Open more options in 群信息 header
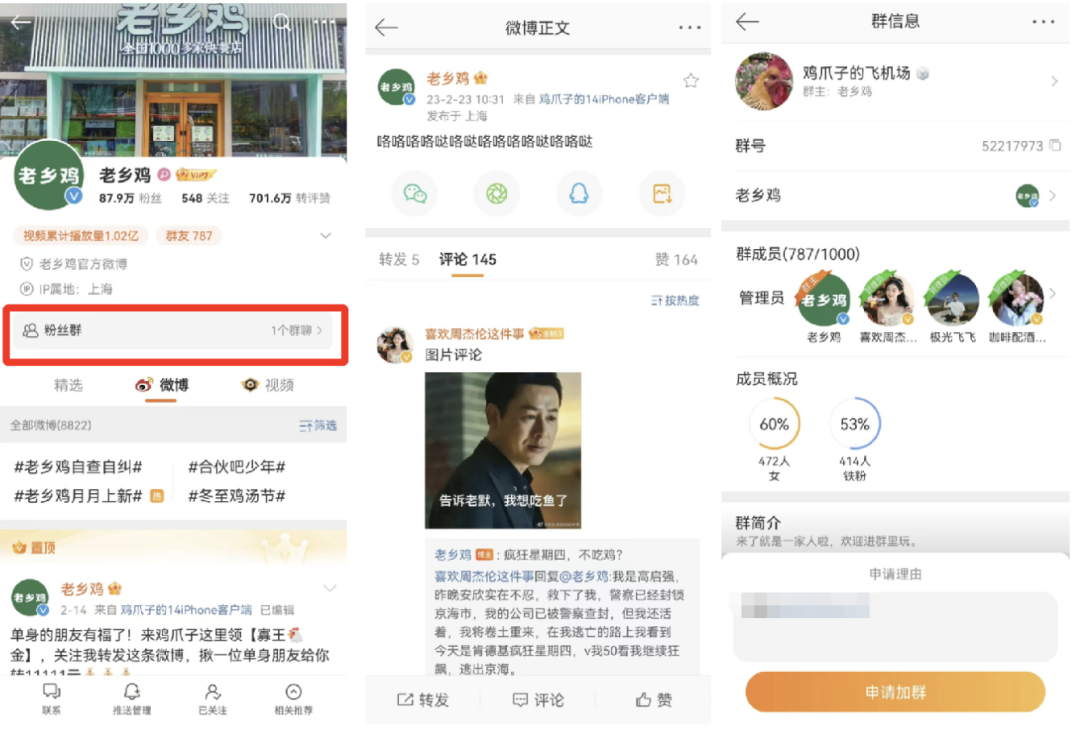The height and width of the screenshot is (730, 1080). click(1043, 22)
